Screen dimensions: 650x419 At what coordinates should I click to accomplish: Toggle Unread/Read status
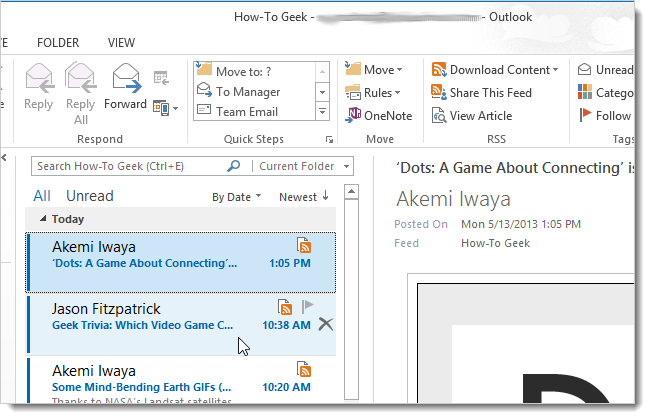[x=605, y=70]
